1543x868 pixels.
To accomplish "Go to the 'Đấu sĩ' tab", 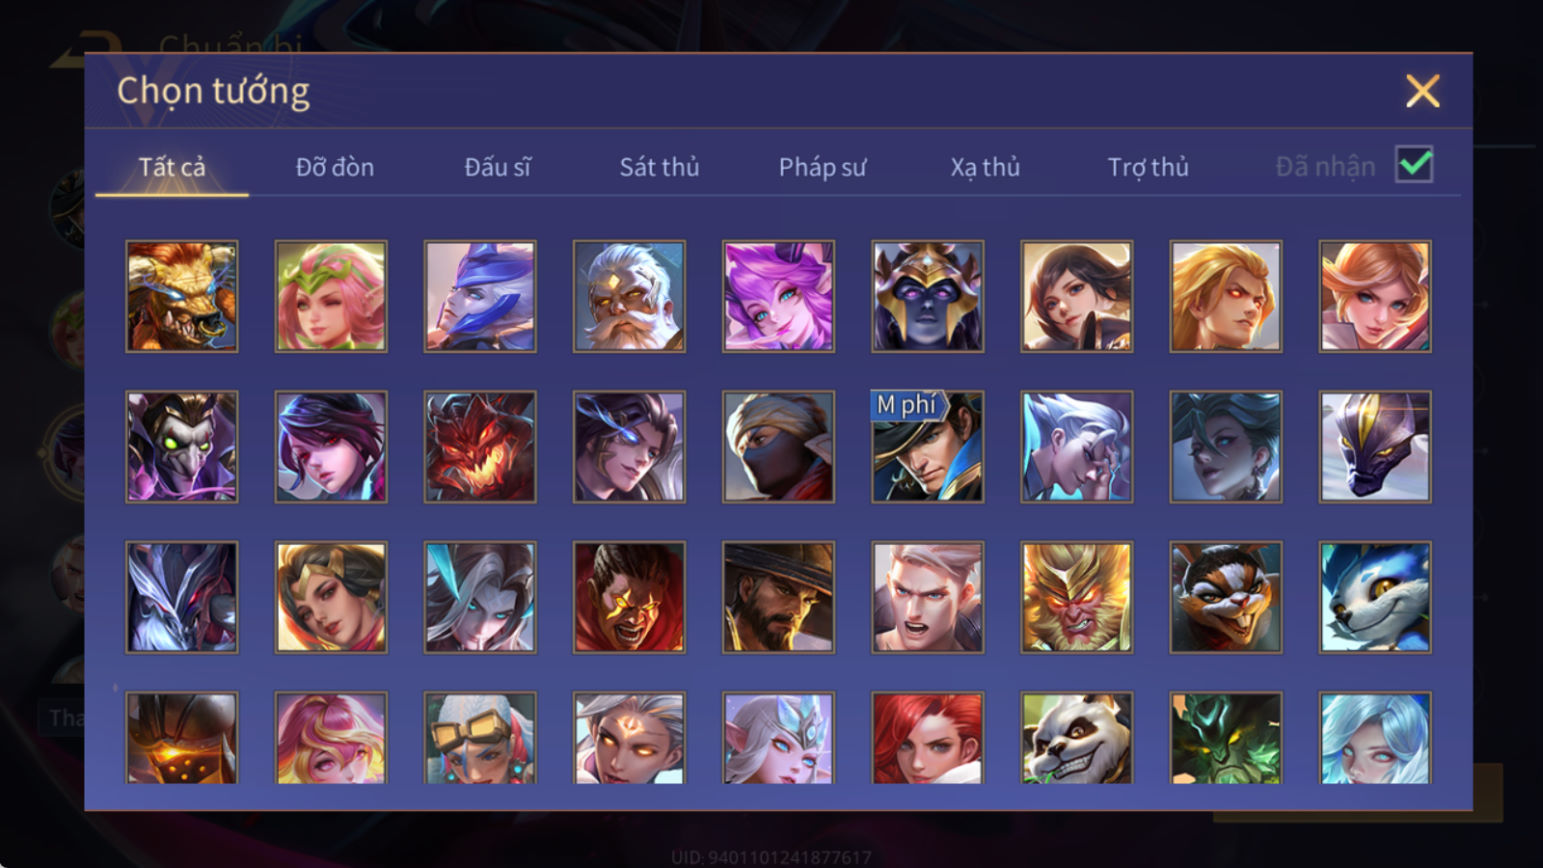I will click(x=498, y=167).
